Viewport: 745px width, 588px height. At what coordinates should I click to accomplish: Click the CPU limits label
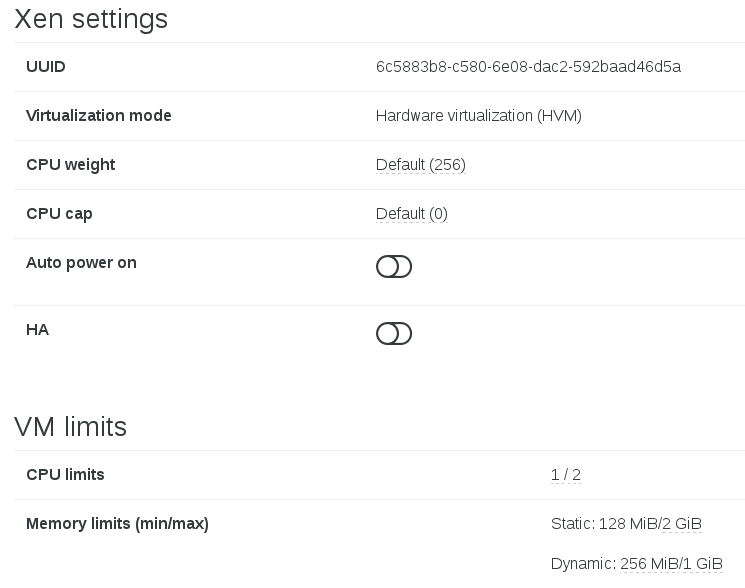65,474
